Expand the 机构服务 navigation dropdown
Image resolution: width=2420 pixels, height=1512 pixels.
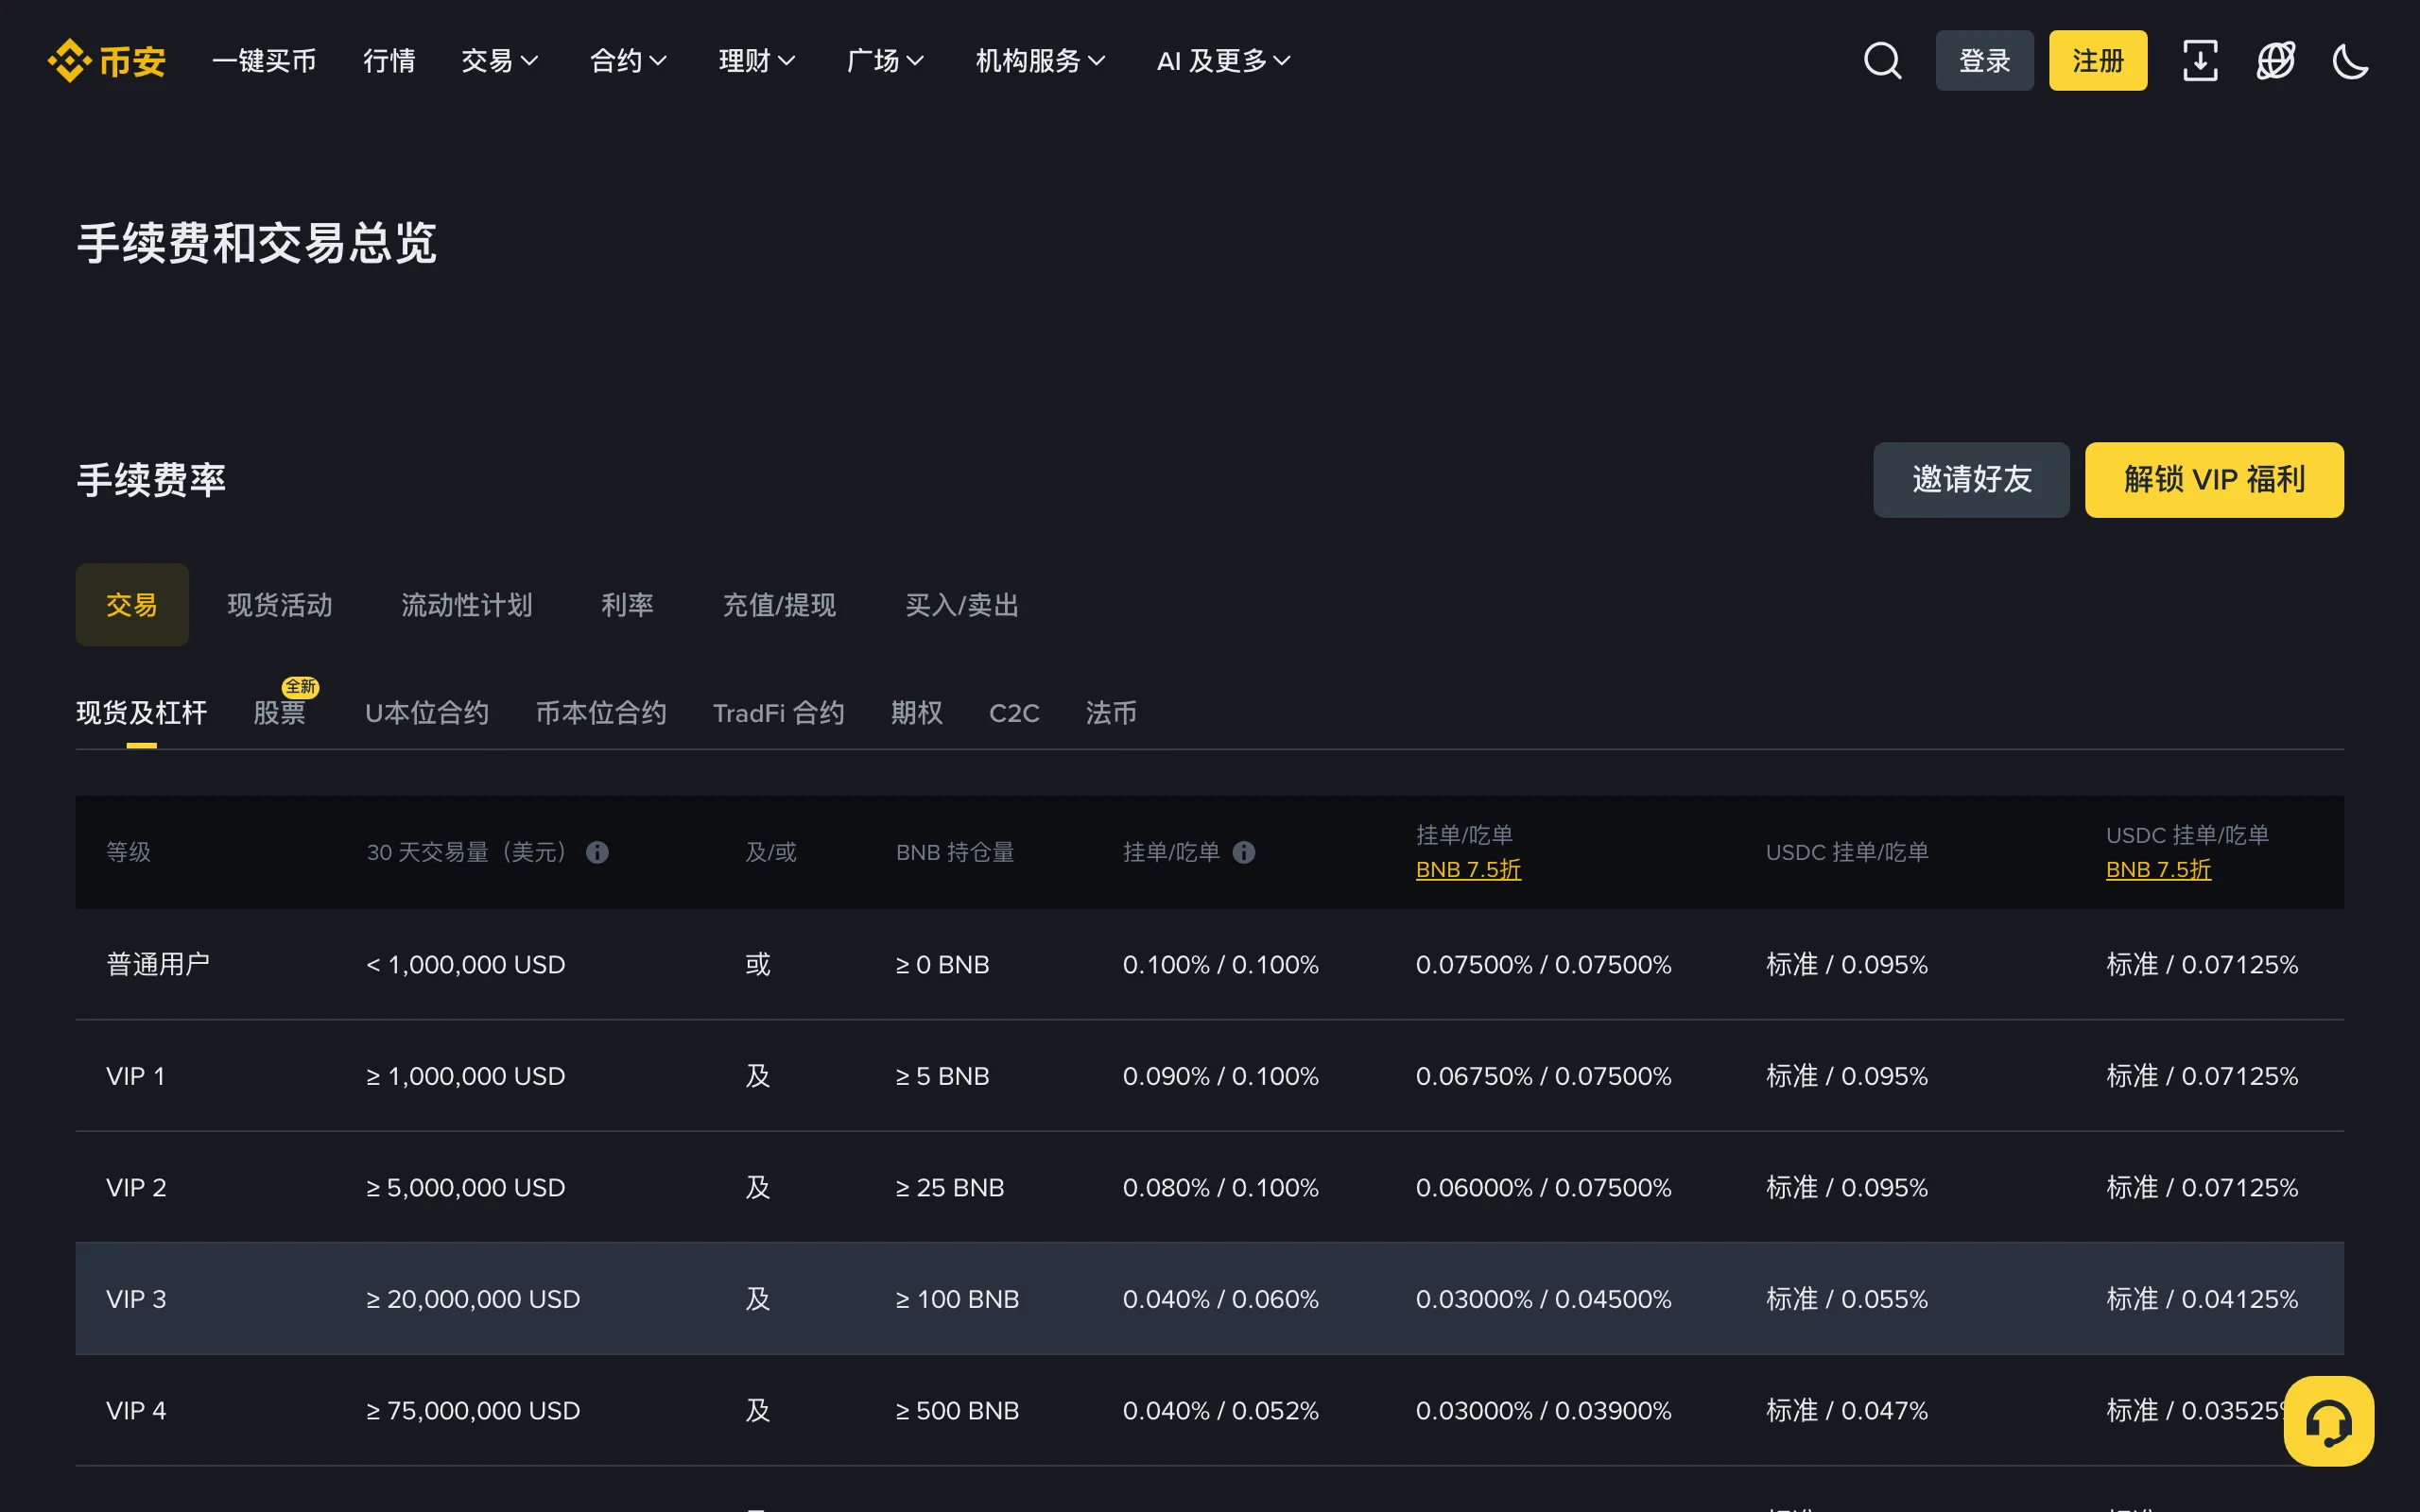1041,61
